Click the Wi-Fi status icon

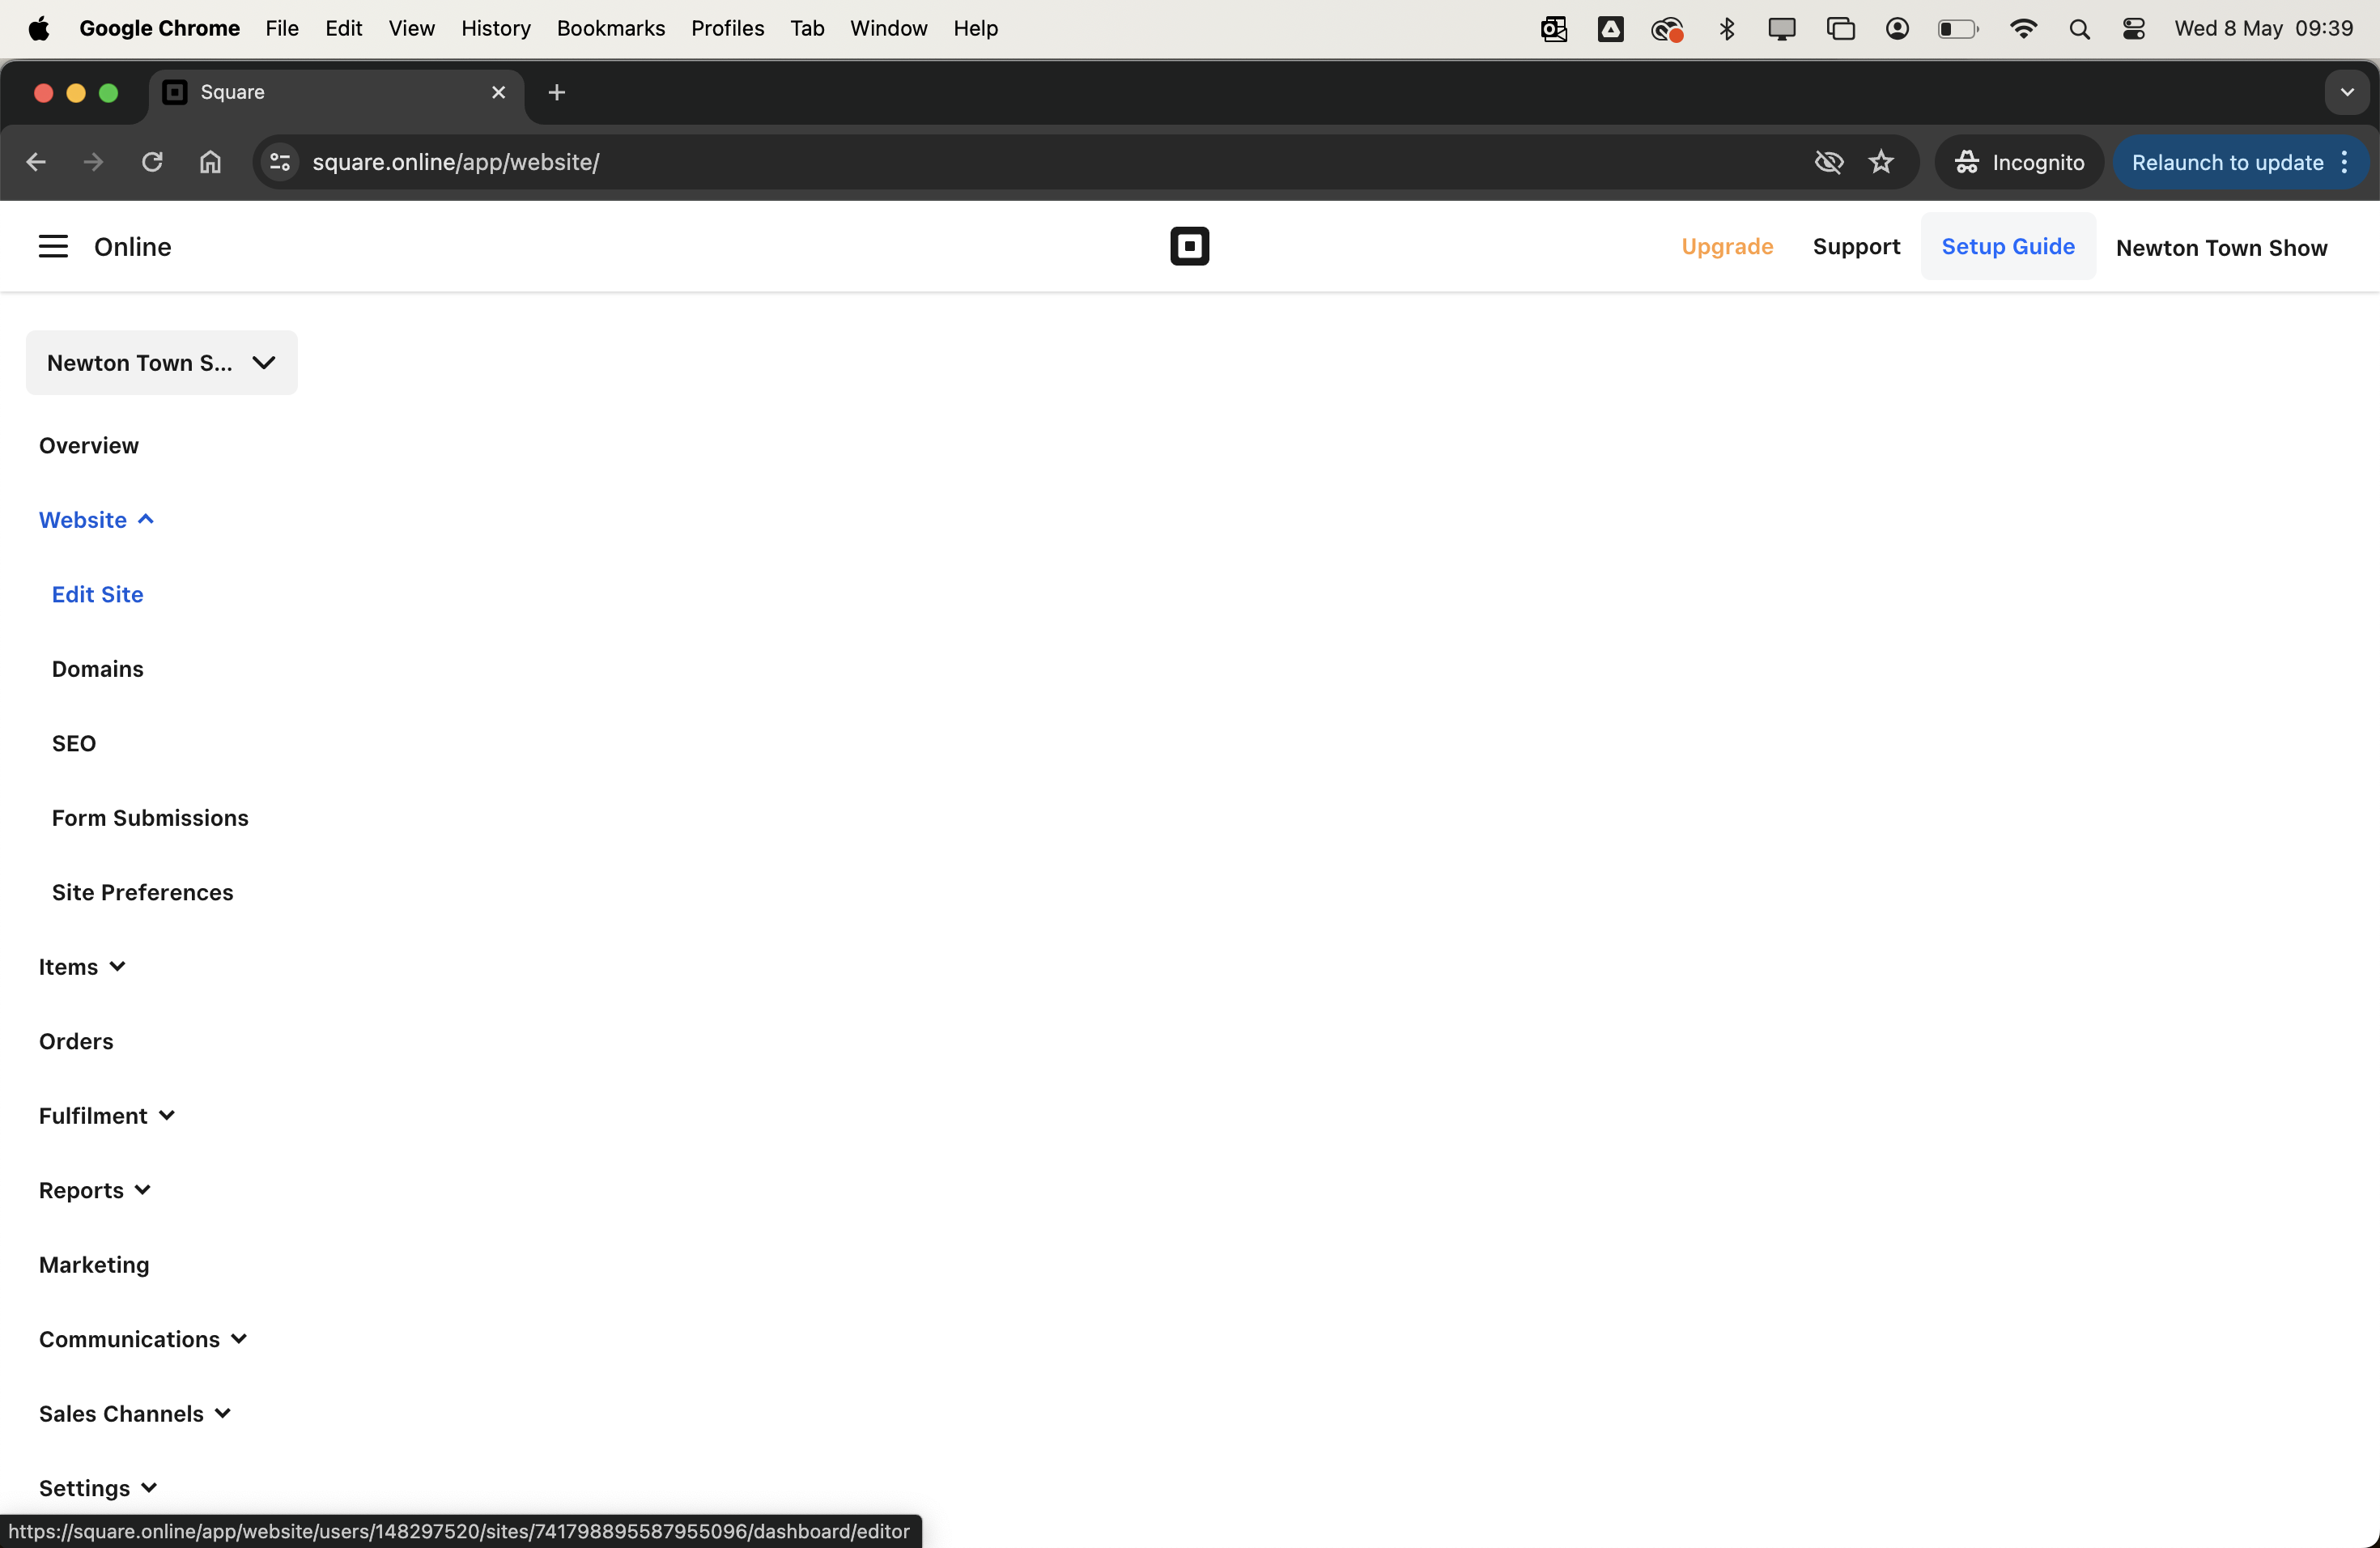2023,29
